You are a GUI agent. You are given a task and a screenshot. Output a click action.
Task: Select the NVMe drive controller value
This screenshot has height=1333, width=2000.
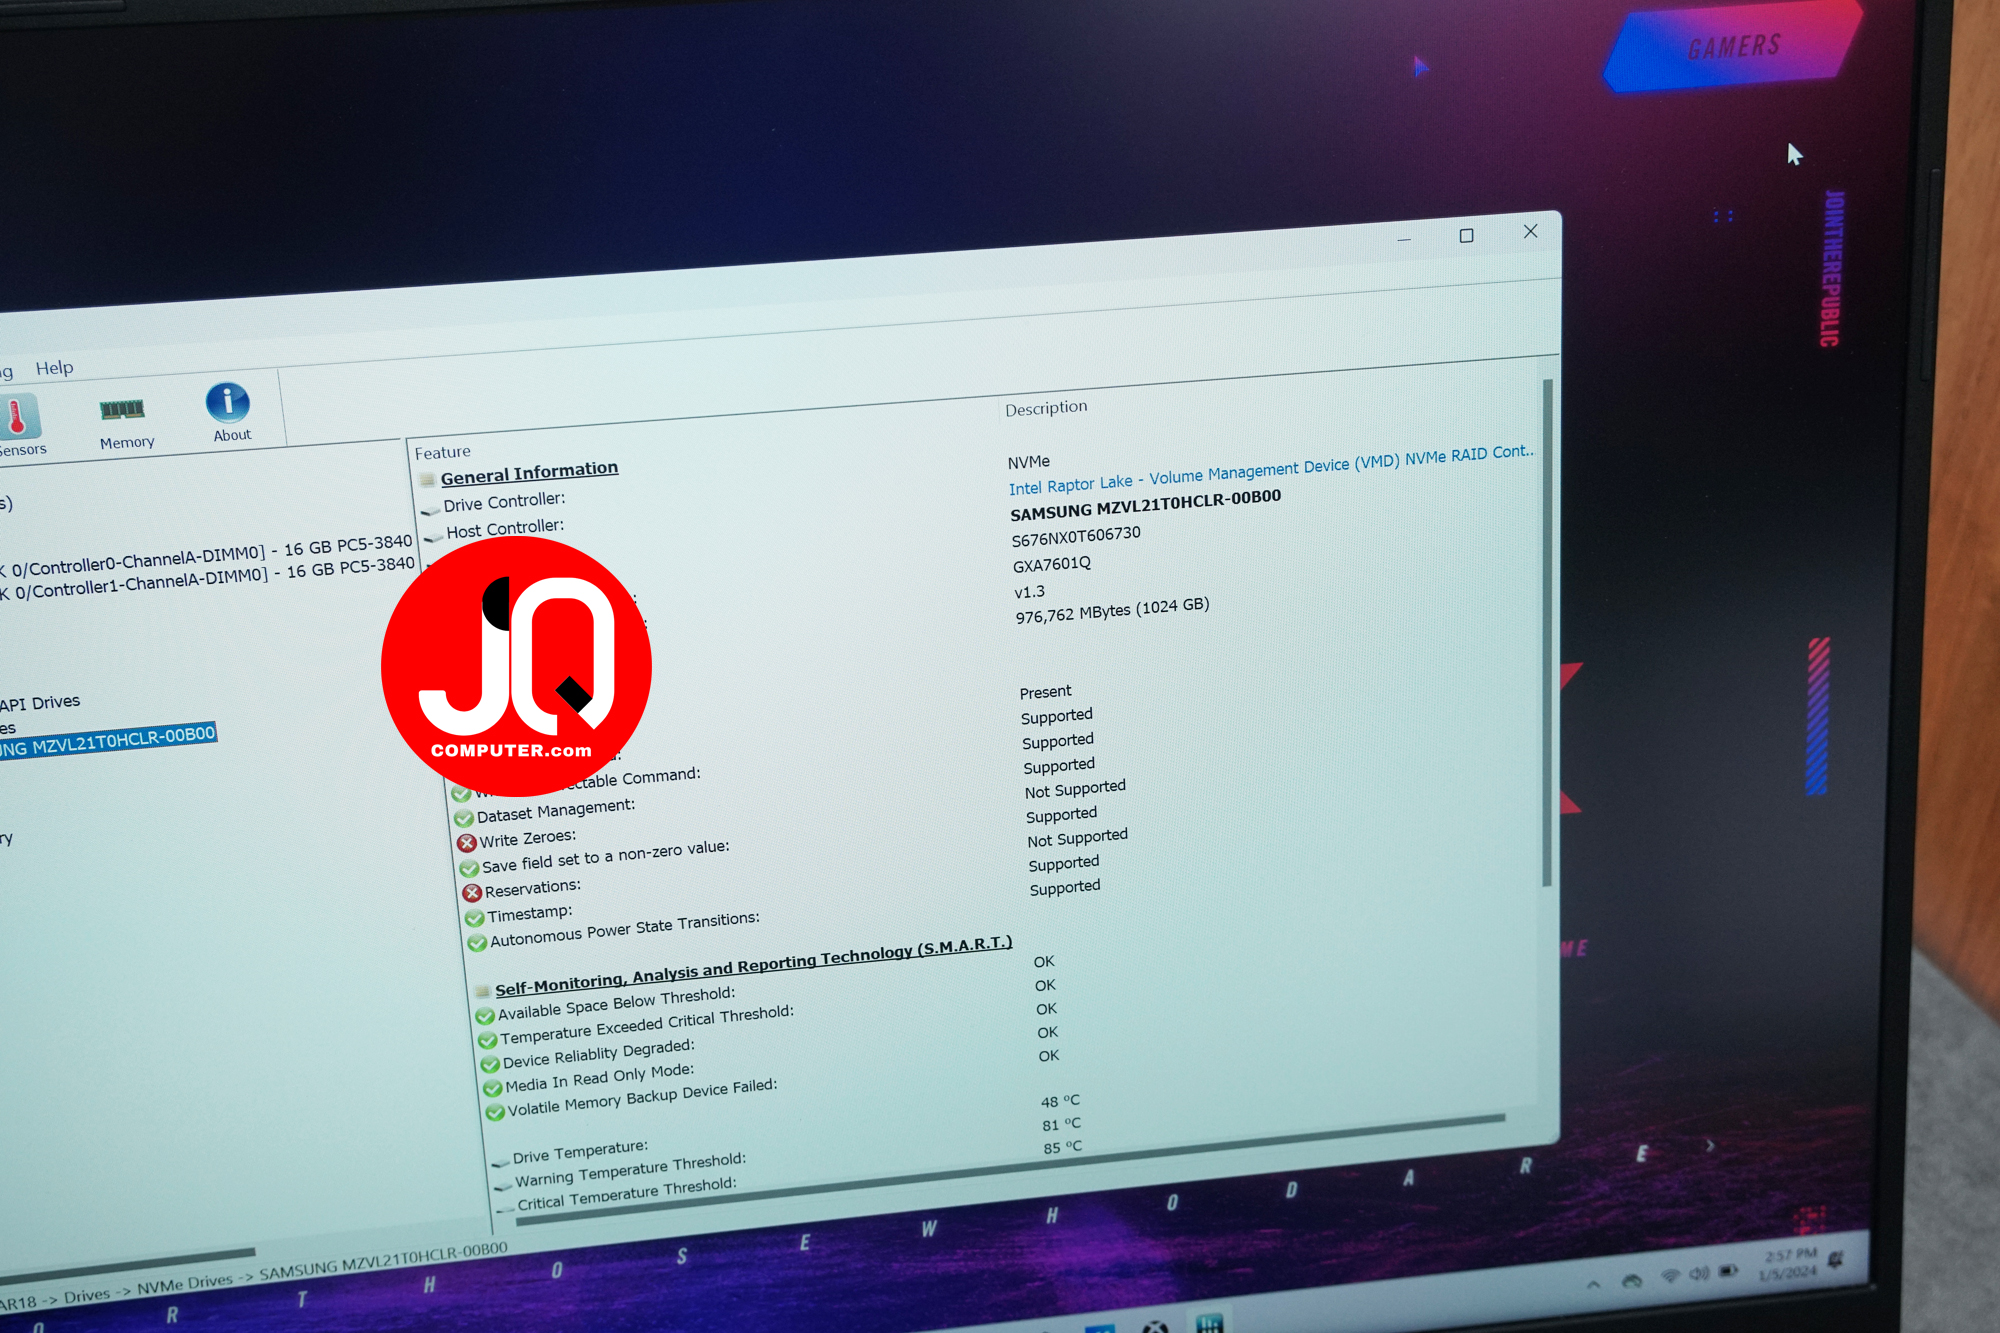coord(1029,461)
